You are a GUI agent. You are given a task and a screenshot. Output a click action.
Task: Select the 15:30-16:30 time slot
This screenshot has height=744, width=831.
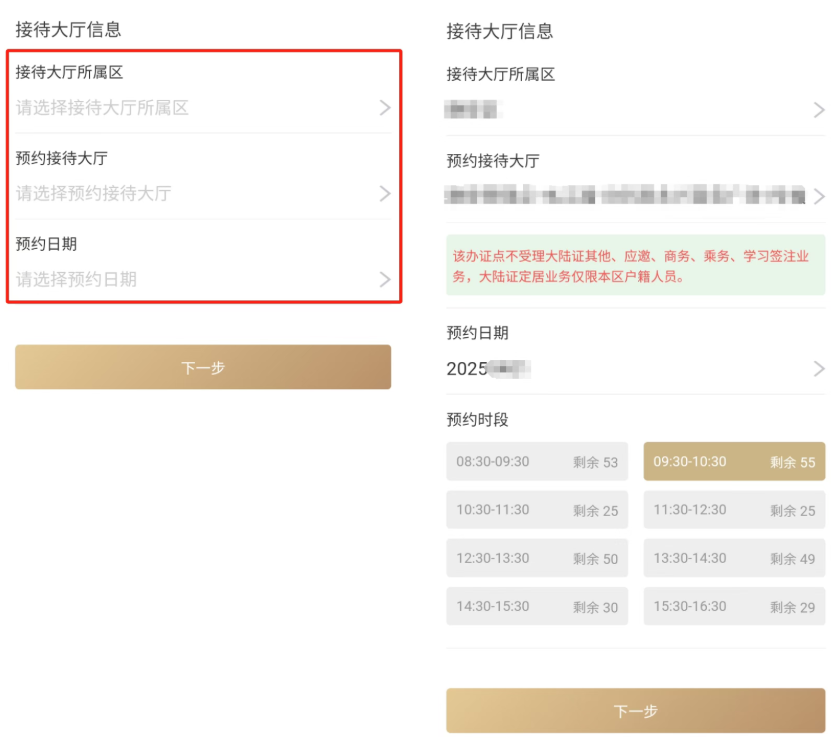pos(734,606)
